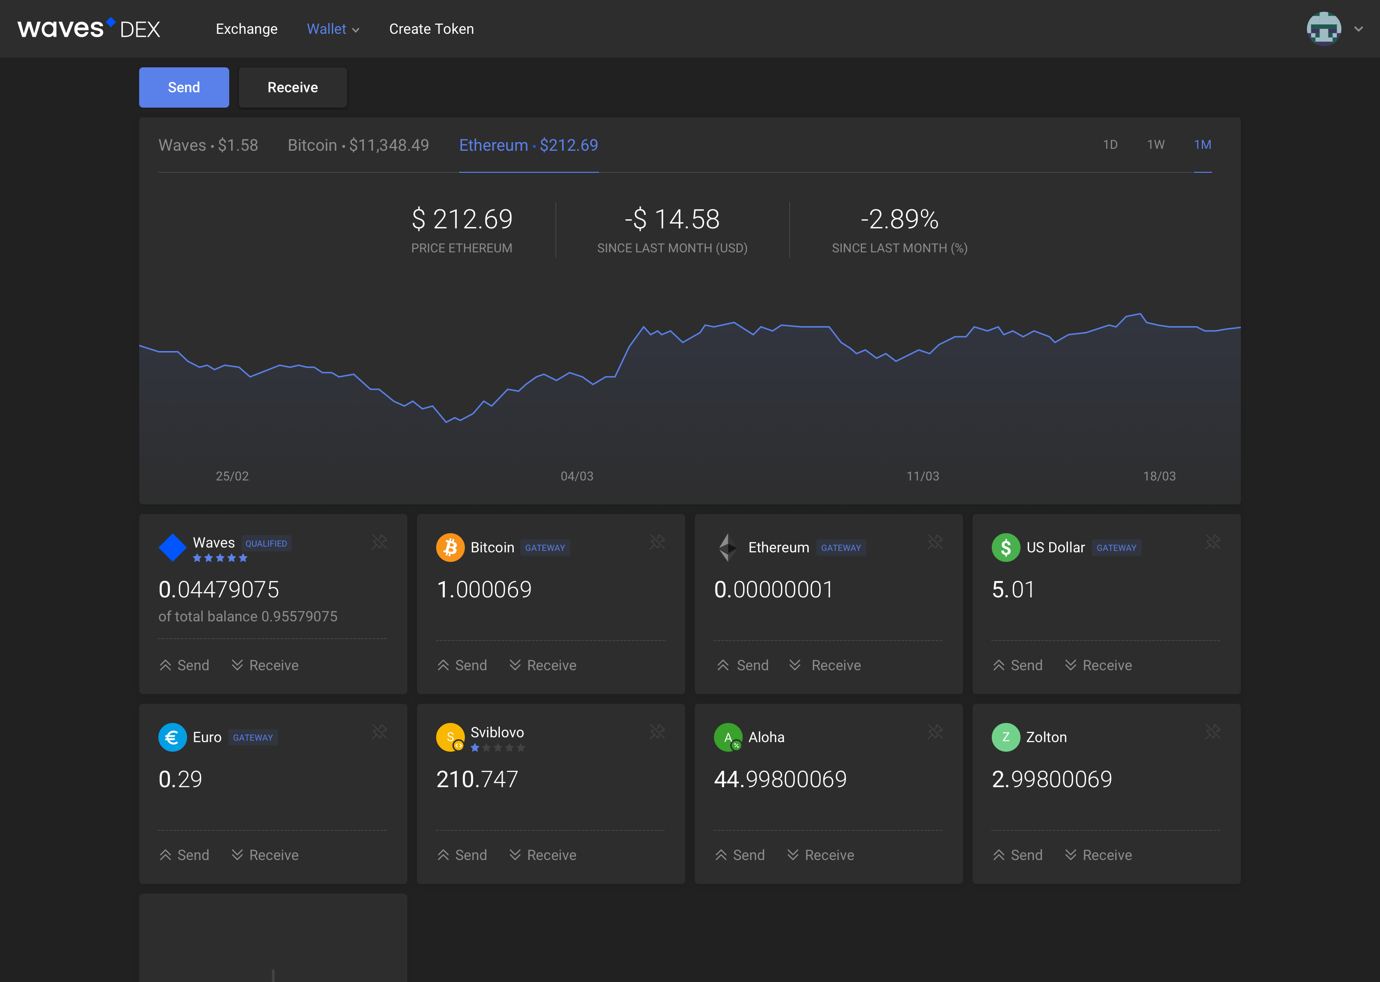Click the Waves DEX logo
1380x982 pixels.
89,28
